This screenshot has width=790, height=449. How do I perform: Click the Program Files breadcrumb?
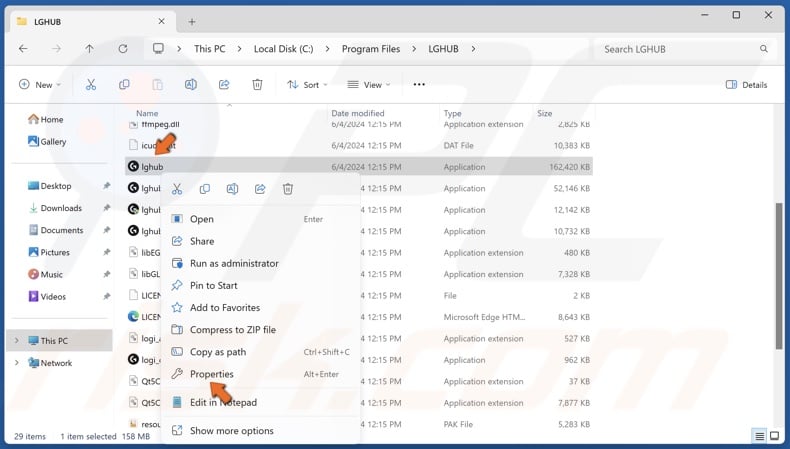click(370, 49)
